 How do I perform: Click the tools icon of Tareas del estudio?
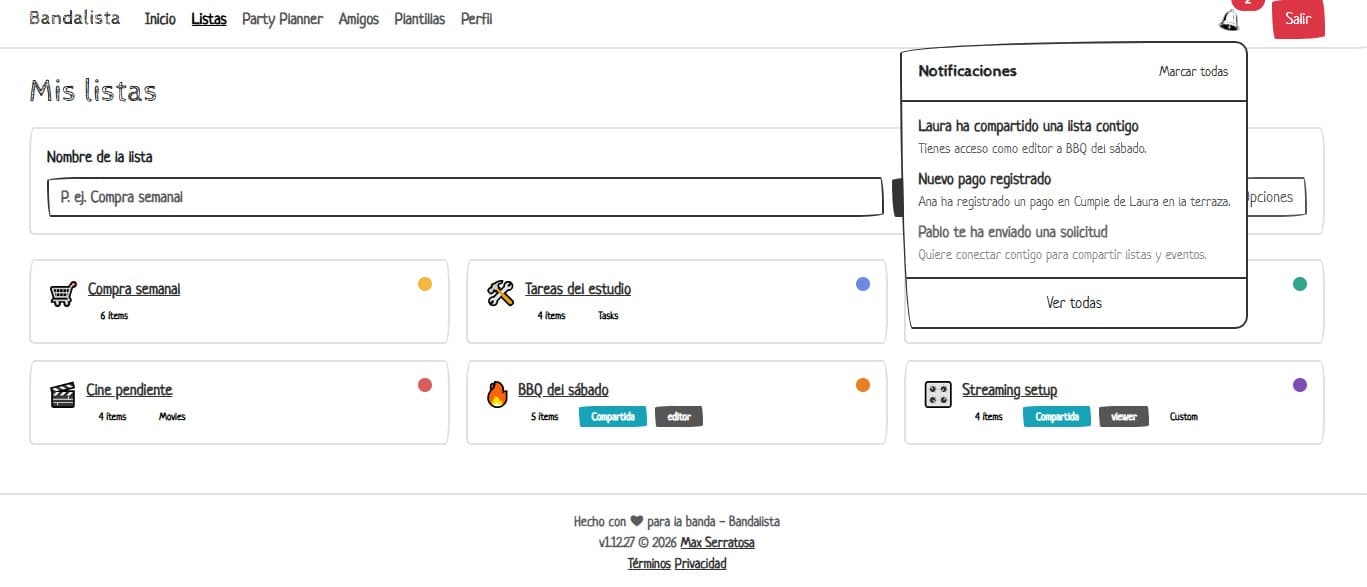pyautogui.click(x=500, y=294)
